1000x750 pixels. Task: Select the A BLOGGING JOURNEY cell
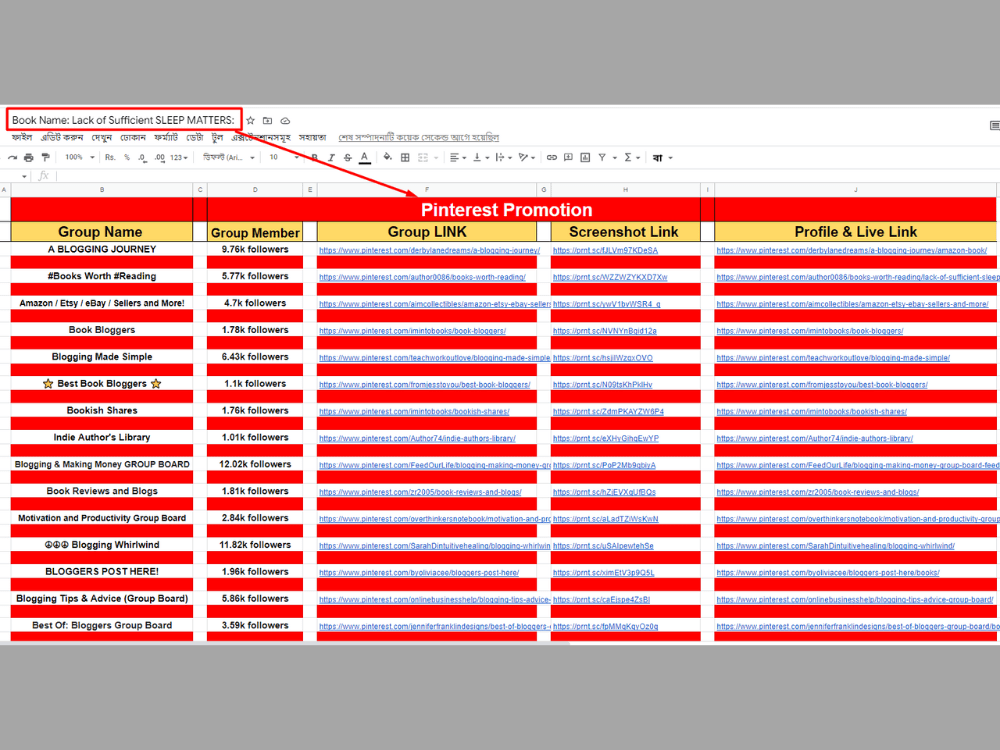tap(101, 249)
